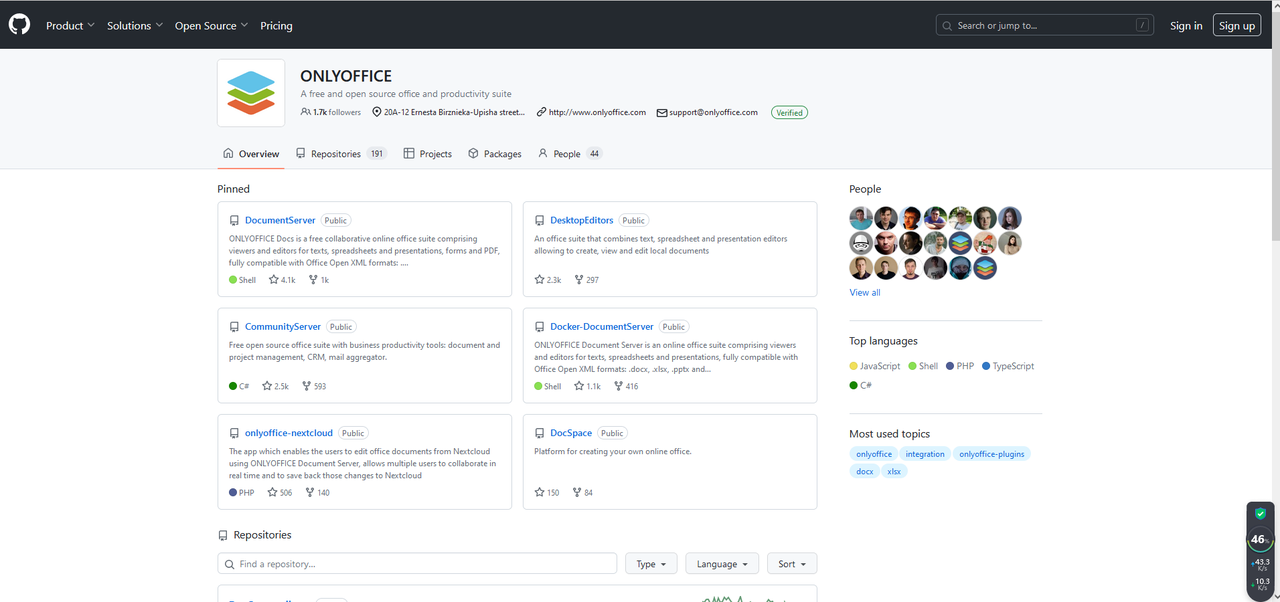Select the onlyoffice topic tag
Image resolution: width=1280 pixels, height=602 pixels.
[x=874, y=454]
